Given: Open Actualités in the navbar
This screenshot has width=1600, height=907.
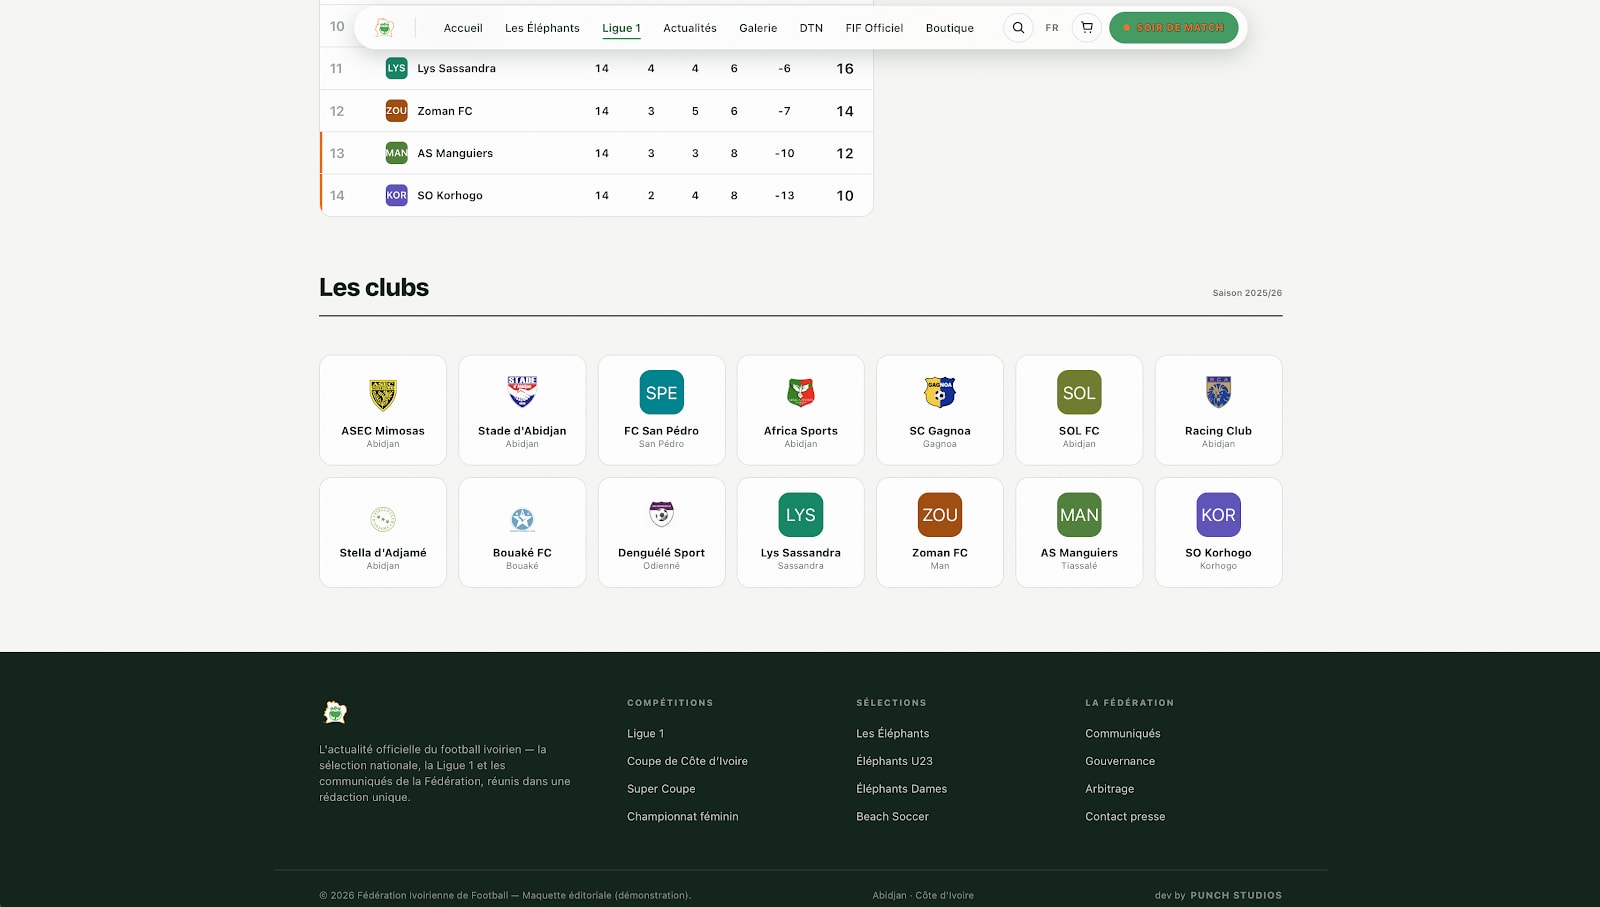Looking at the screenshot, I should (690, 28).
